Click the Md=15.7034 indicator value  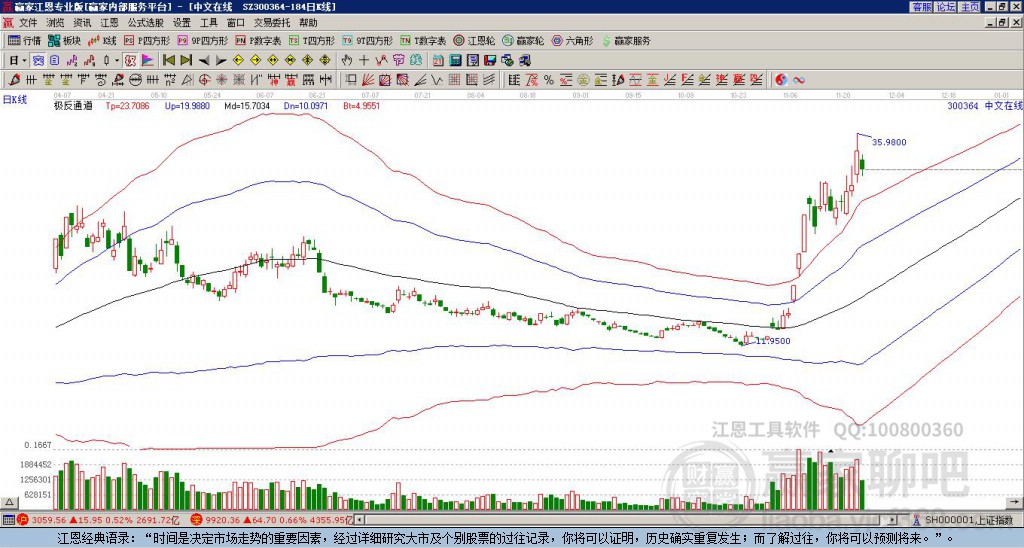[247, 105]
